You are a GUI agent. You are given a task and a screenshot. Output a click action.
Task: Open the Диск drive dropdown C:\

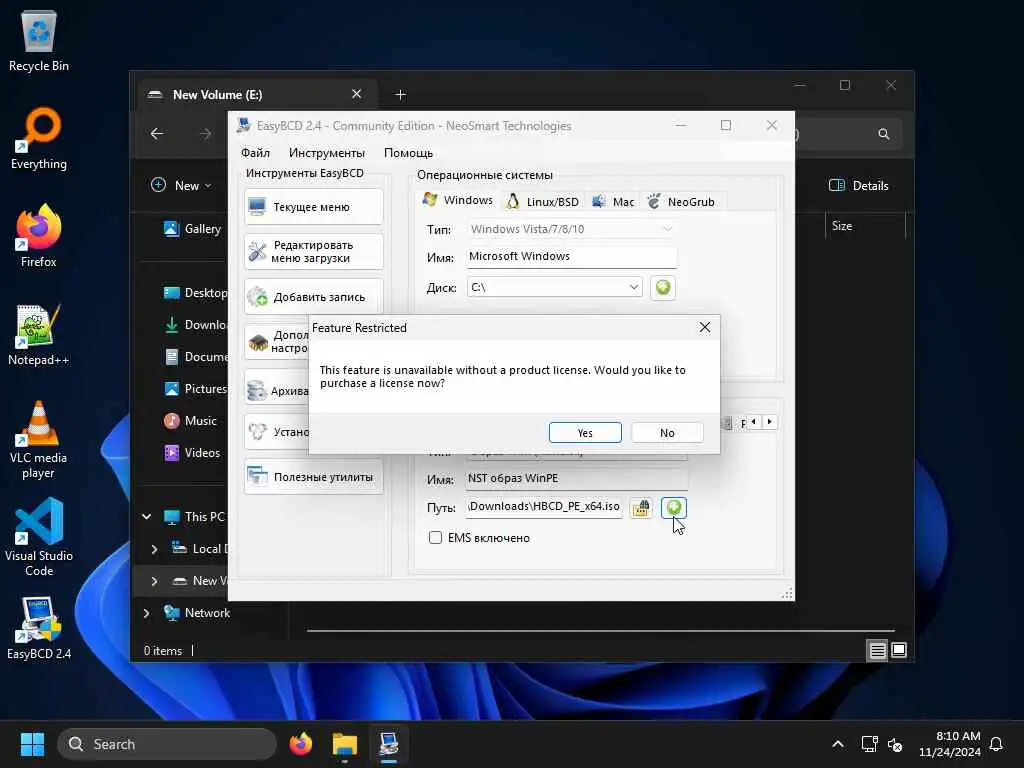point(554,287)
